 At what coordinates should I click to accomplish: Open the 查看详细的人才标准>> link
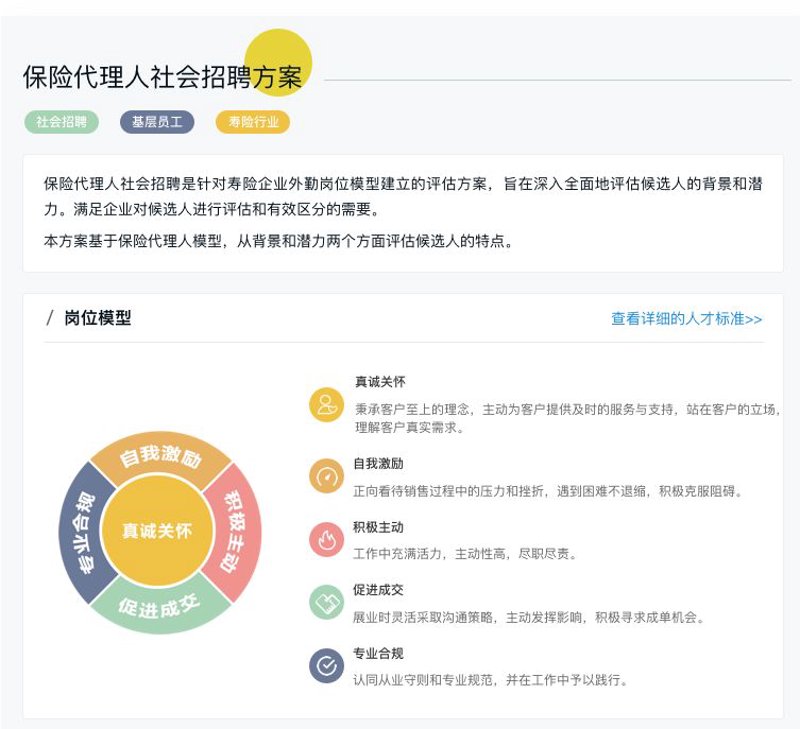pos(687,319)
